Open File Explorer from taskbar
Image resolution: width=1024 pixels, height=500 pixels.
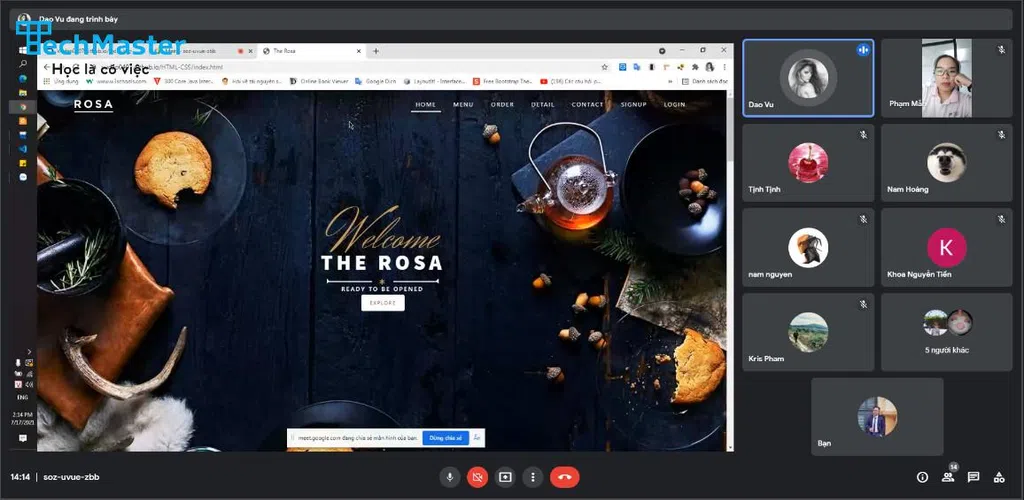pos(23,93)
